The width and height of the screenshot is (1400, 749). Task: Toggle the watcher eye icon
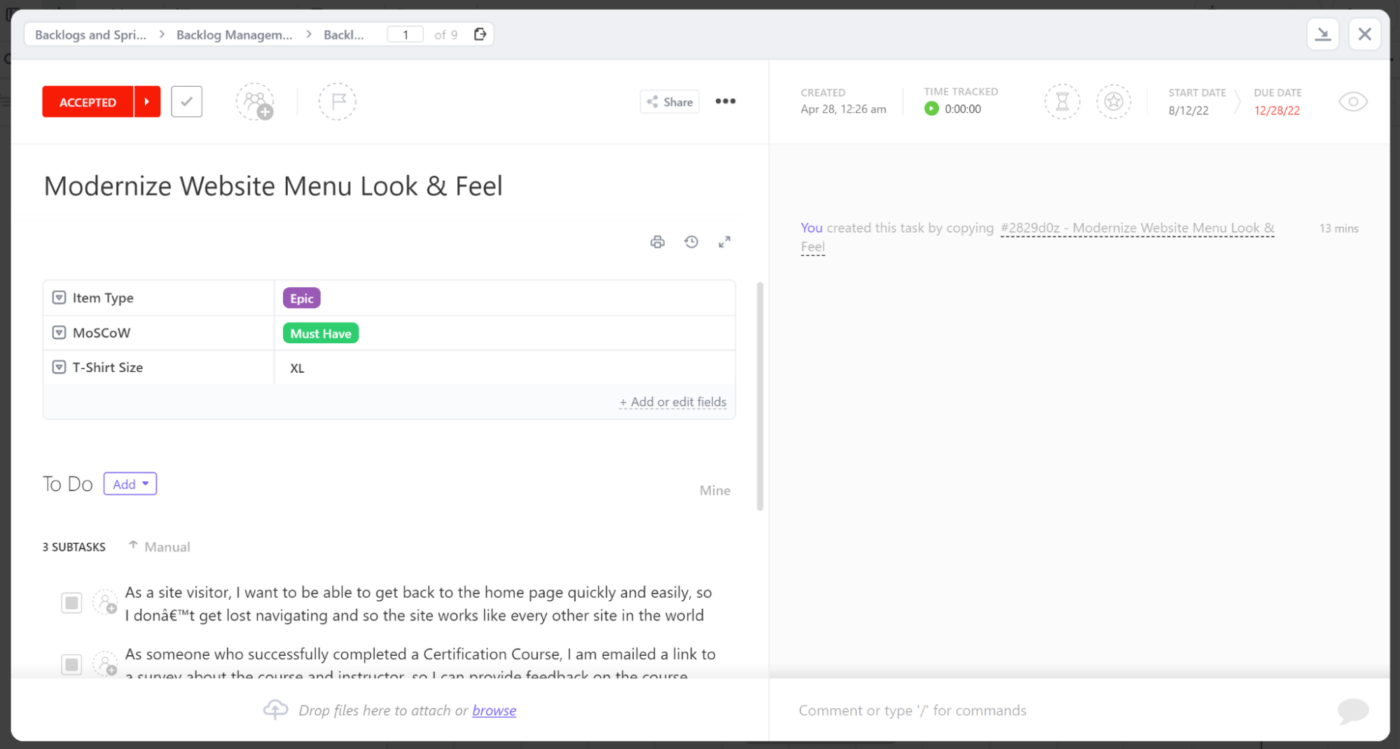(x=1353, y=102)
